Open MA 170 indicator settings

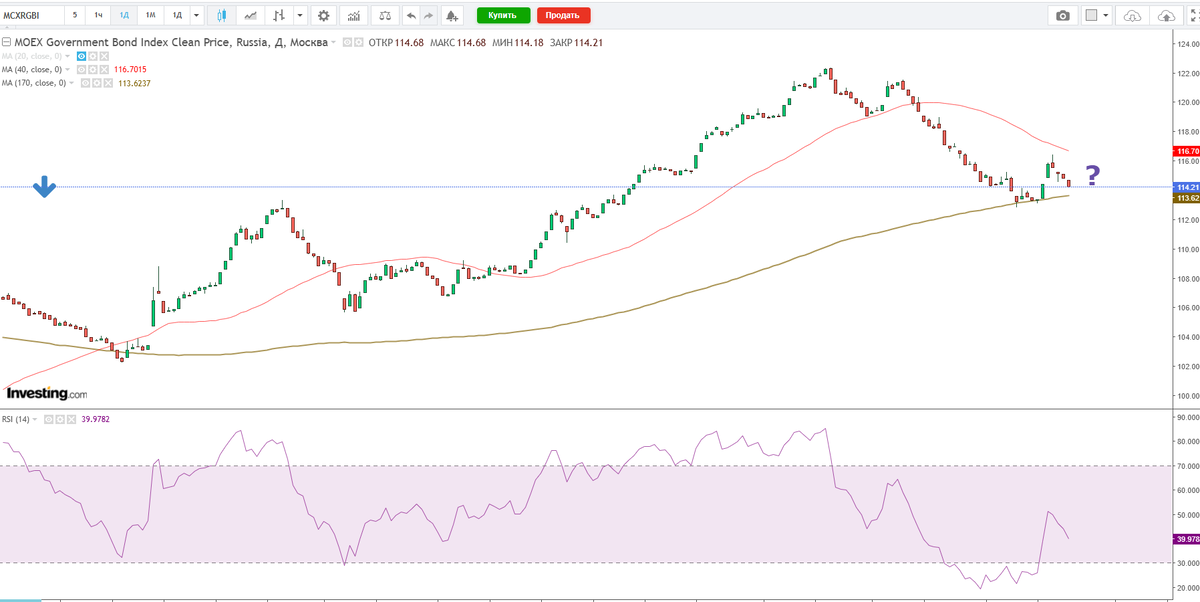tap(97, 83)
